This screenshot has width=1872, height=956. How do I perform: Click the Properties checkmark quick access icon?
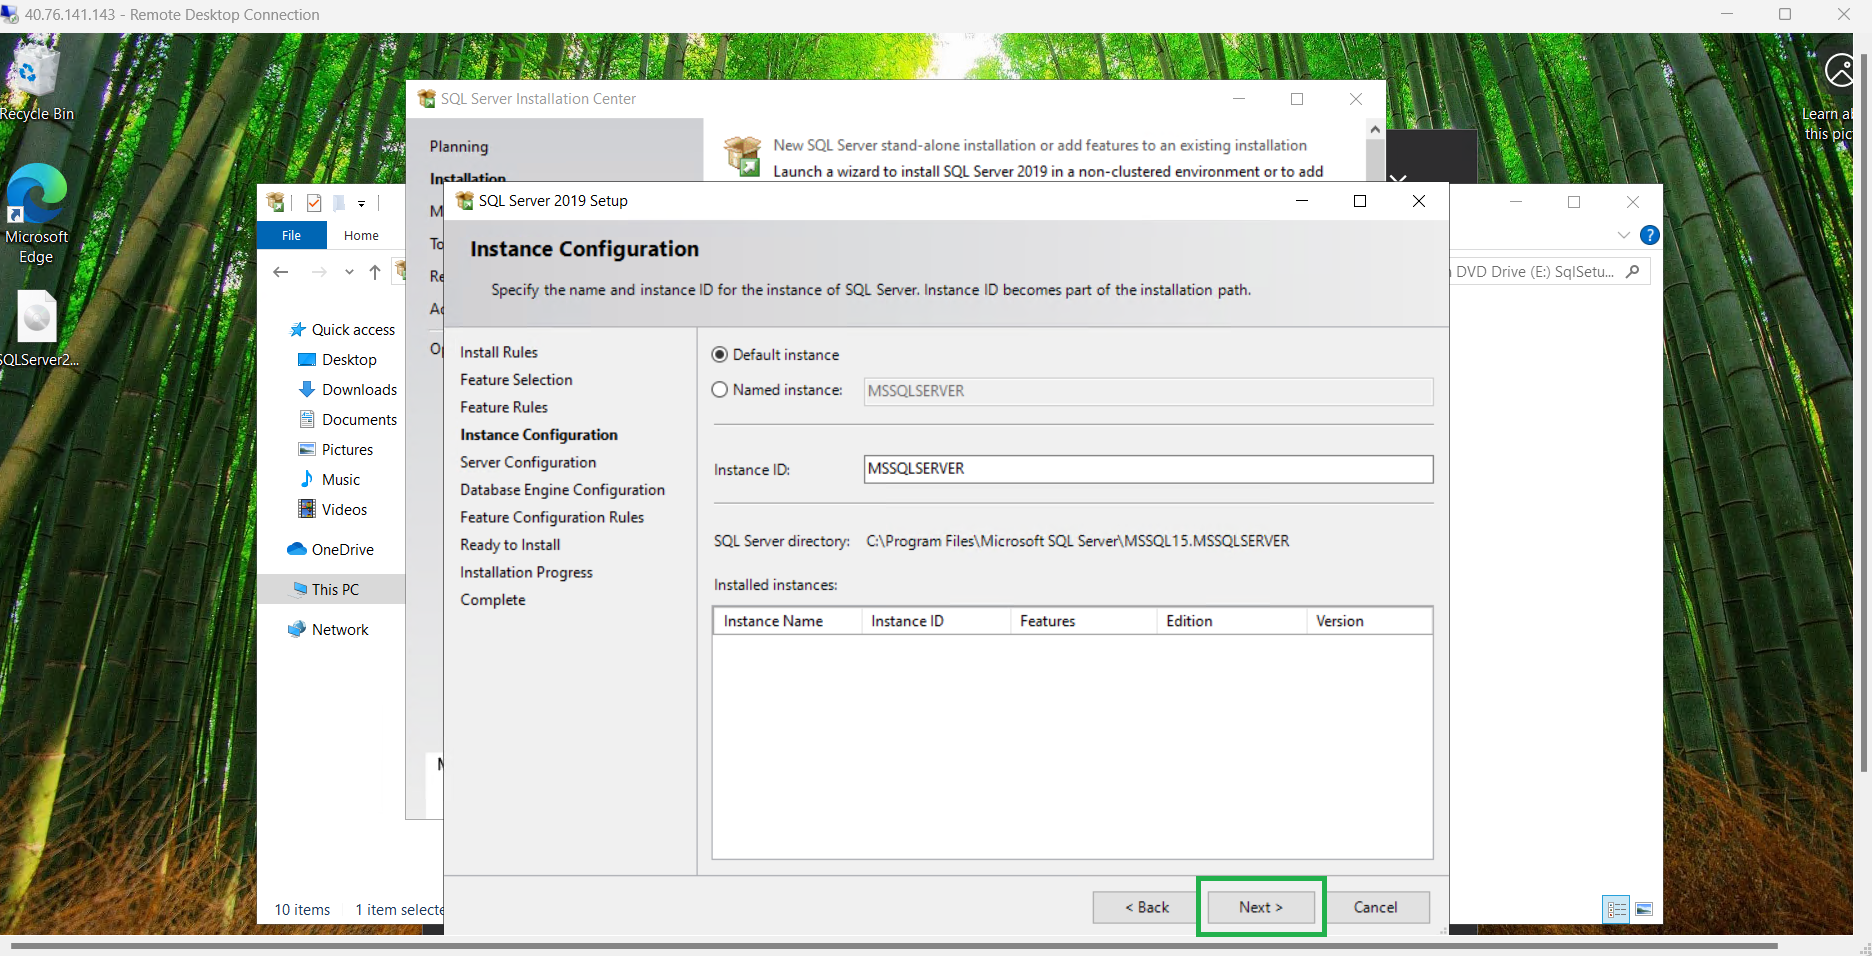point(314,203)
